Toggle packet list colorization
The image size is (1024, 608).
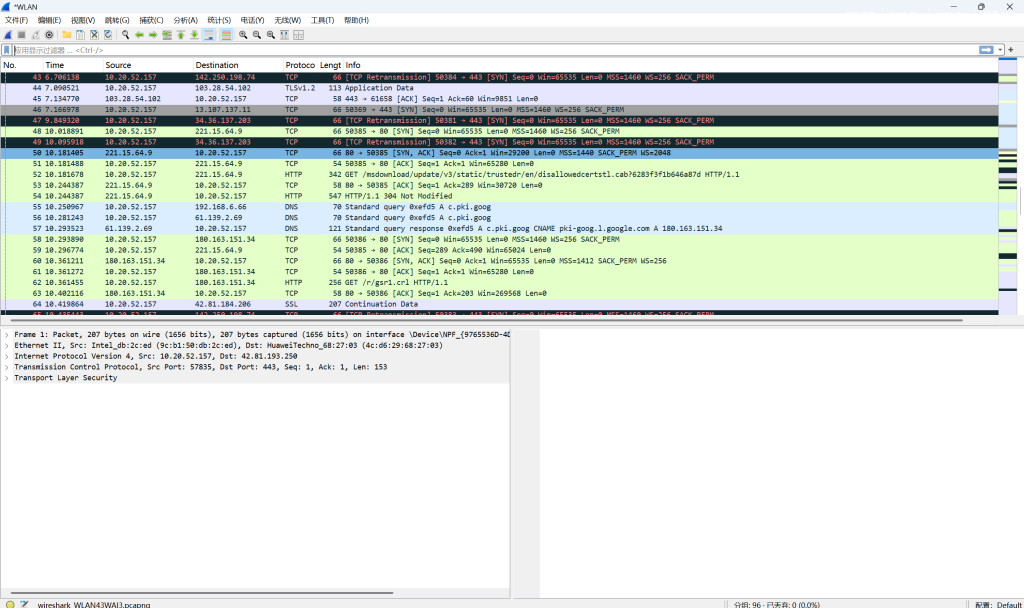click(226, 35)
